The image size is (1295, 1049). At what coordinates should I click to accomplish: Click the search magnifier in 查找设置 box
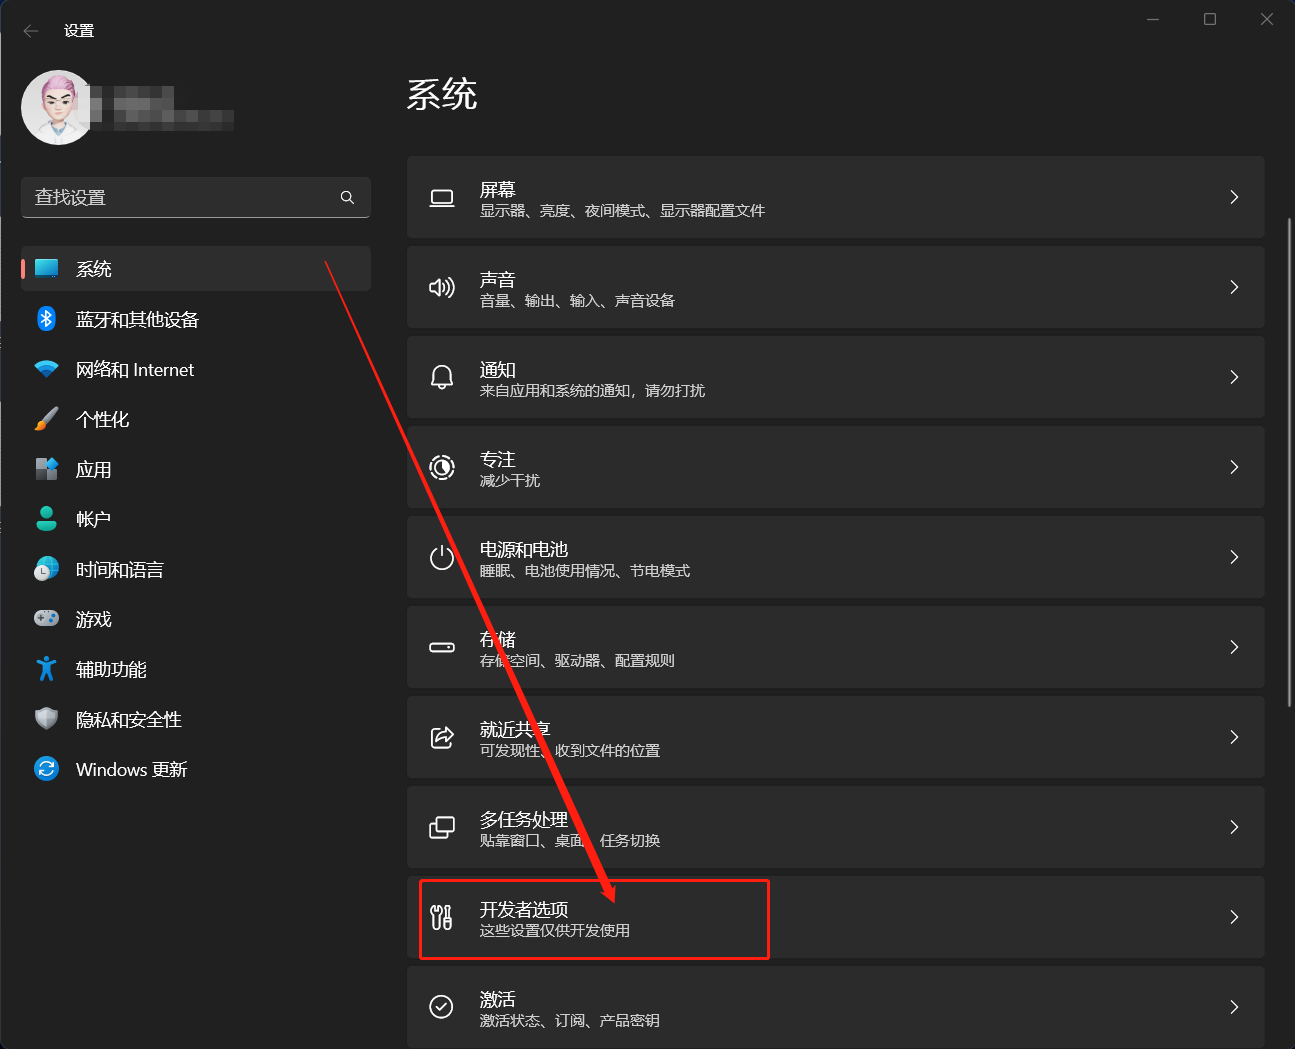[347, 197]
